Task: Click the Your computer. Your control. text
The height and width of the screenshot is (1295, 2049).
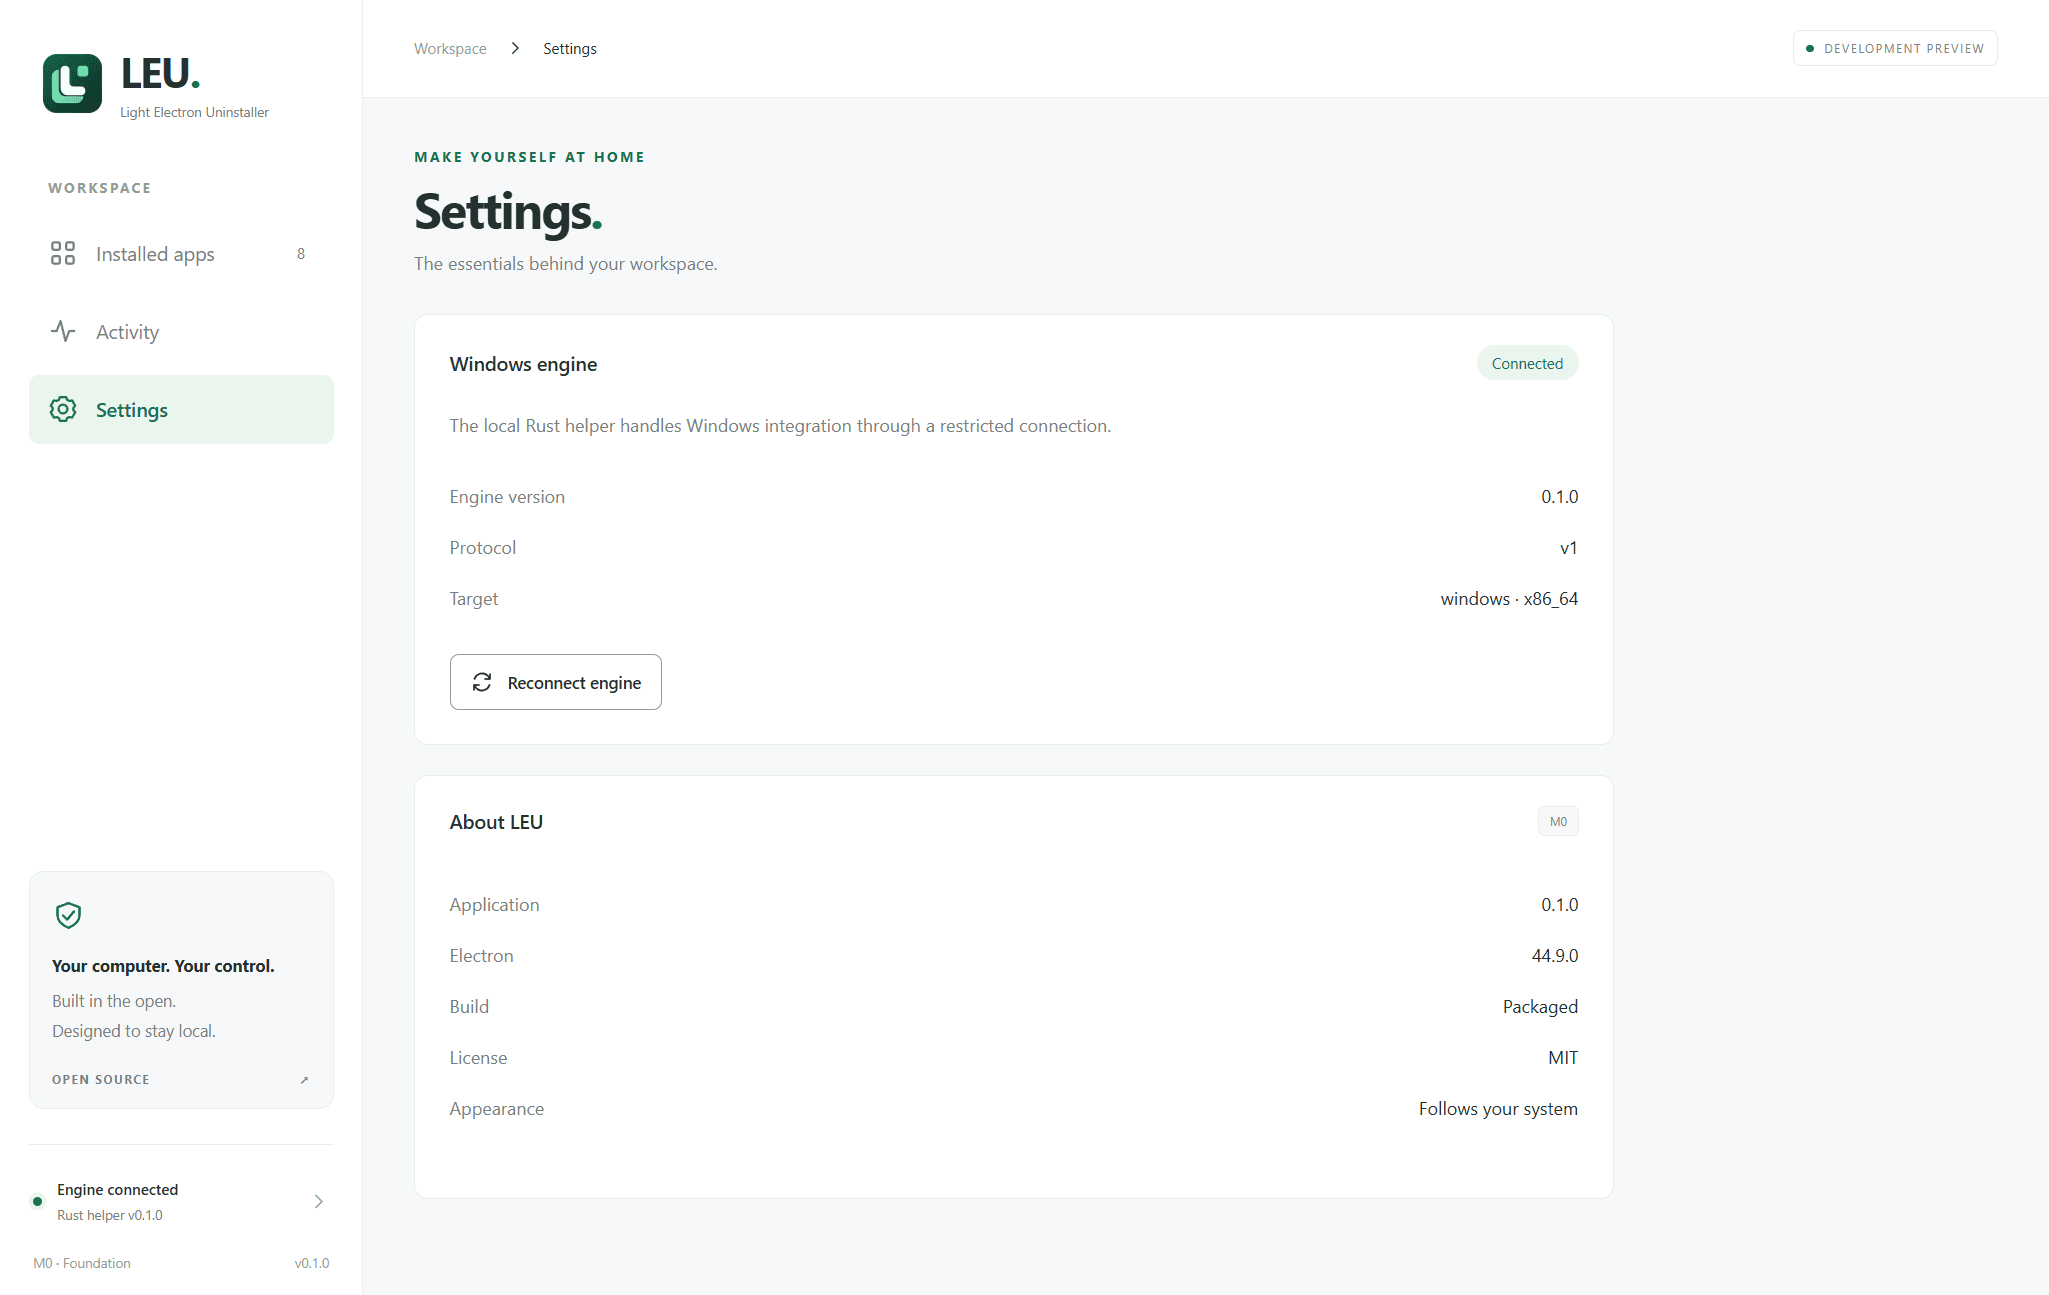Action: click(x=163, y=965)
